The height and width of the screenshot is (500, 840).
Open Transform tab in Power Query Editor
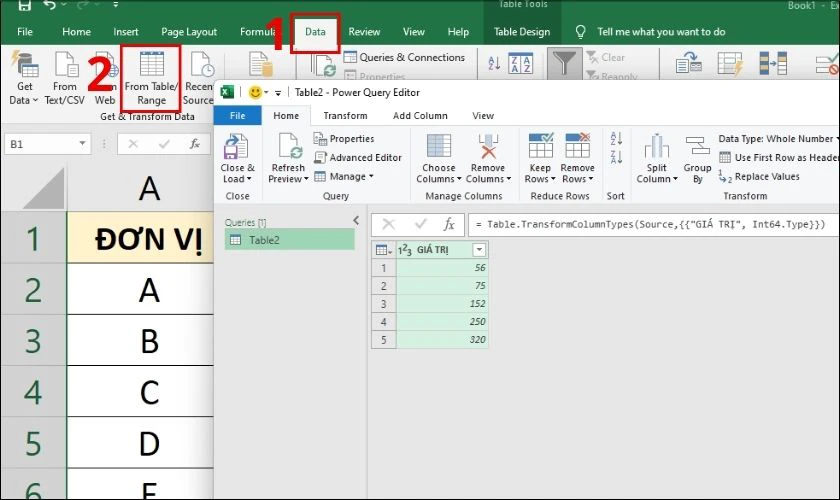click(346, 116)
